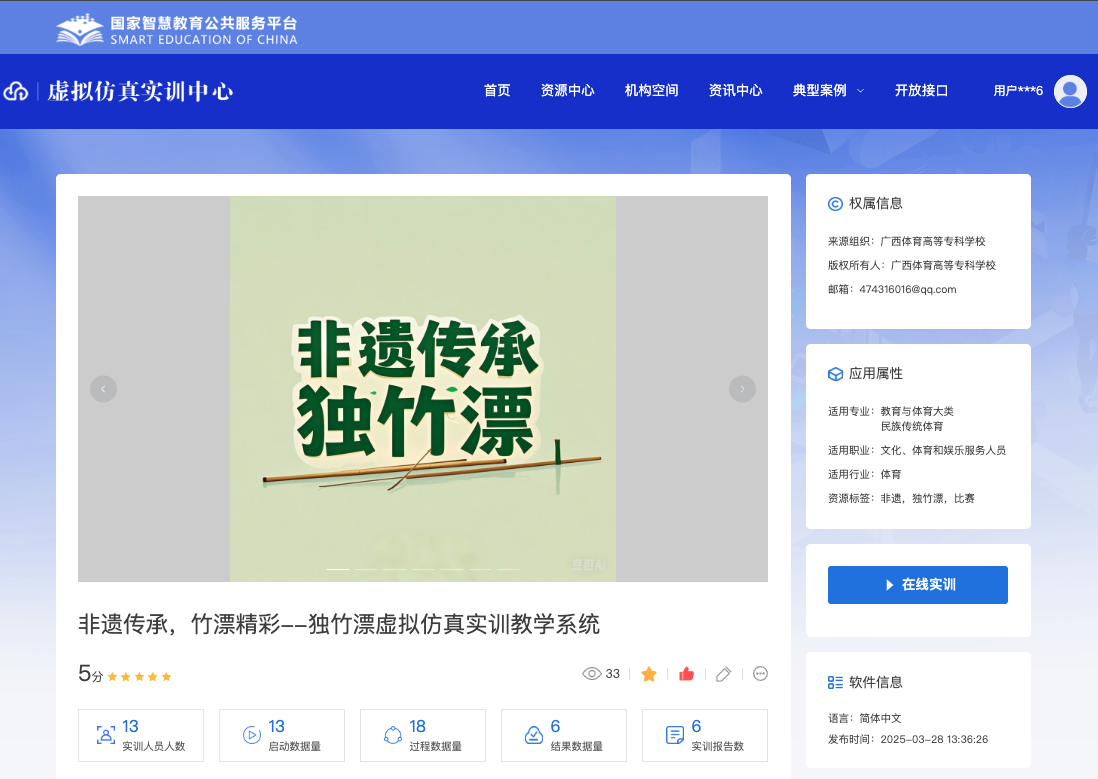Expand the 典型案例 dropdown menu
Viewport: 1098px width, 779px height.
pyautogui.click(x=828, y=91)
